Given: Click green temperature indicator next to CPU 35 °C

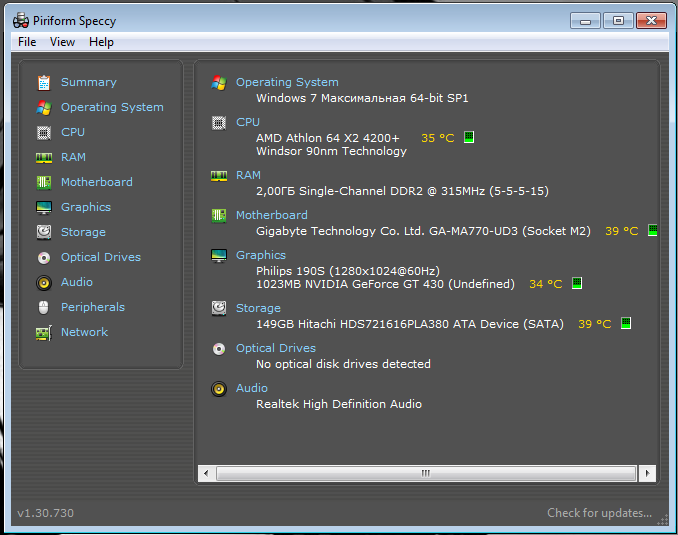Looking at the screenshot, I should [469, 137].
